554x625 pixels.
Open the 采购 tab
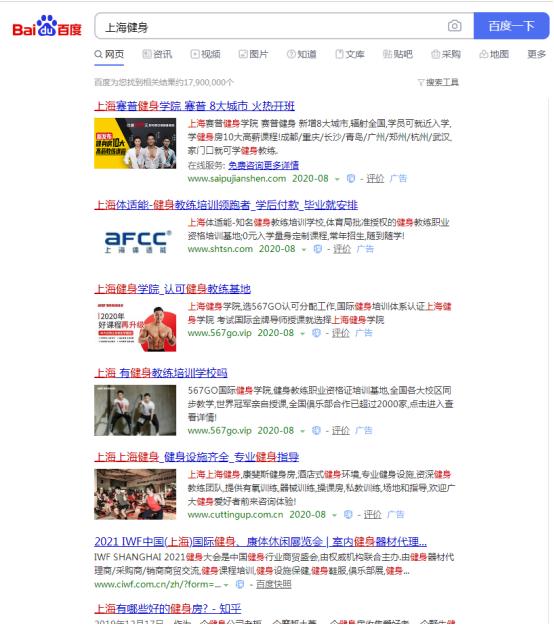point(446,54)
